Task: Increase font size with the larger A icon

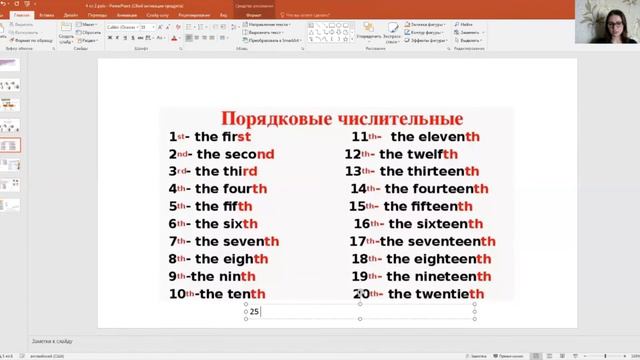Action: pyautogui.click(x=160, y=27)
